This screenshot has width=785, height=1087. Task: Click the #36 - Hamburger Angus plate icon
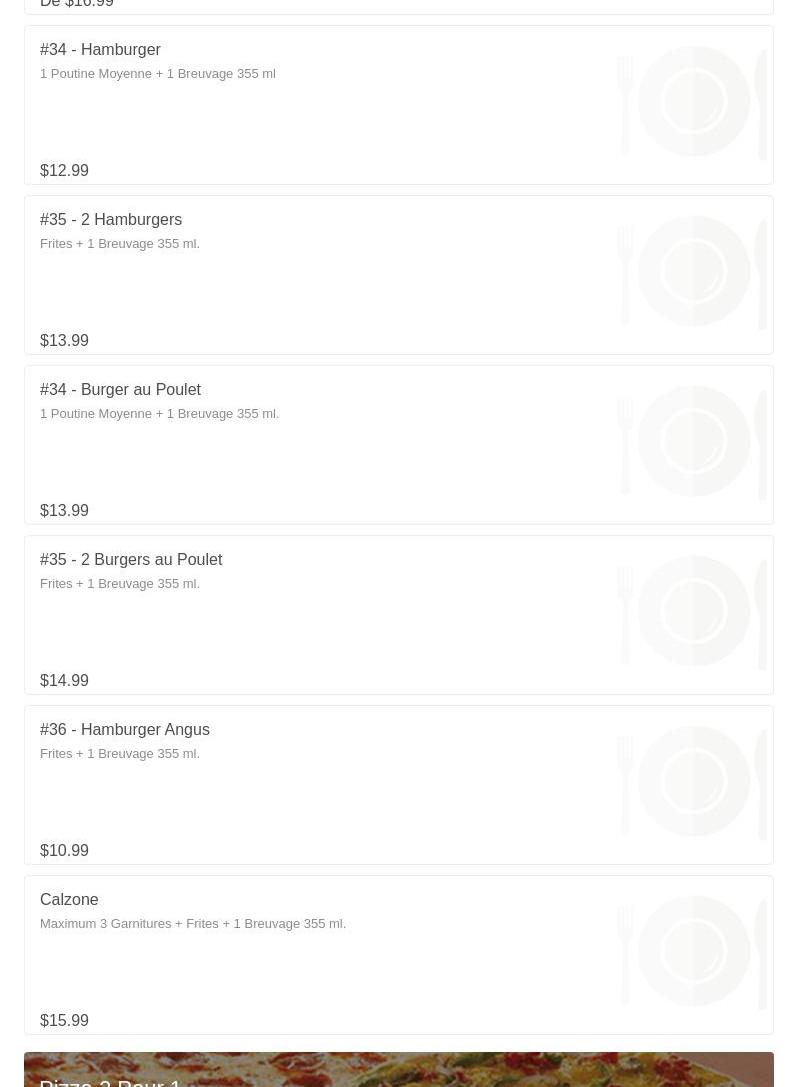coord(692,781)
